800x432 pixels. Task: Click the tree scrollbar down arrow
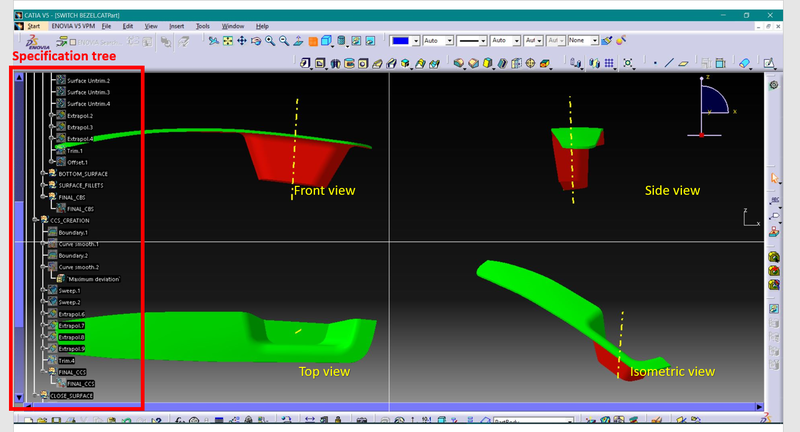click(18, 398)
